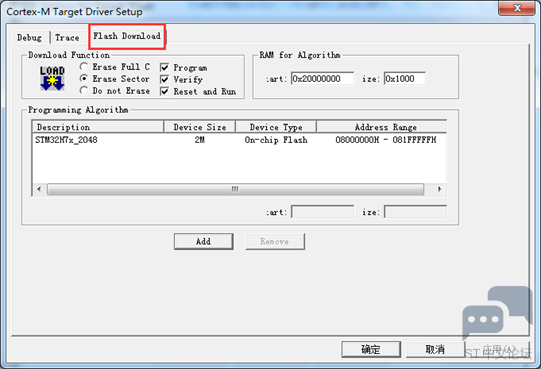This screenshot has height=369, width=541.
Task: Click the Address Range column header
Action: point(382,127)
